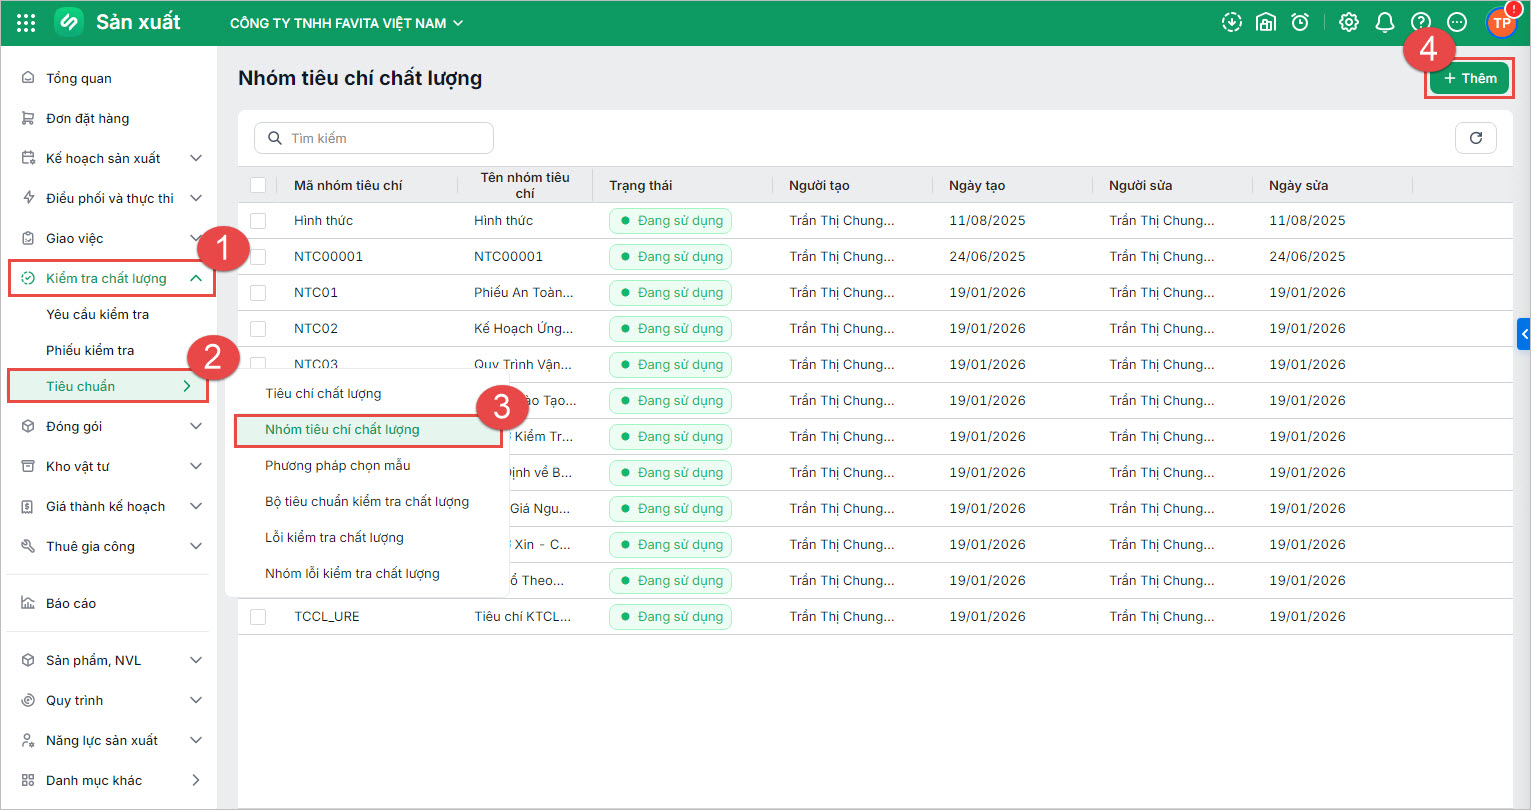Refresh the table with the reload icon

pyautogui.click(x=1476, y=138)
